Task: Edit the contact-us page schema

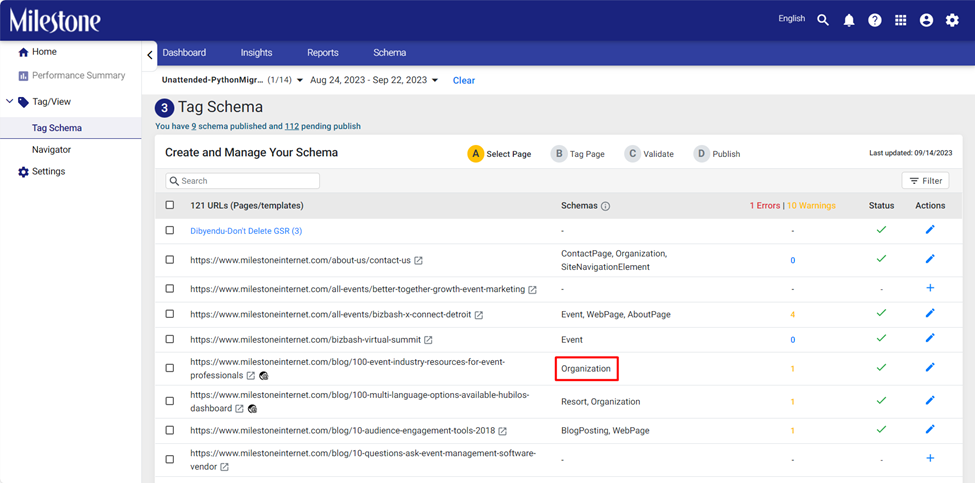Action: [x=930, y=259]
